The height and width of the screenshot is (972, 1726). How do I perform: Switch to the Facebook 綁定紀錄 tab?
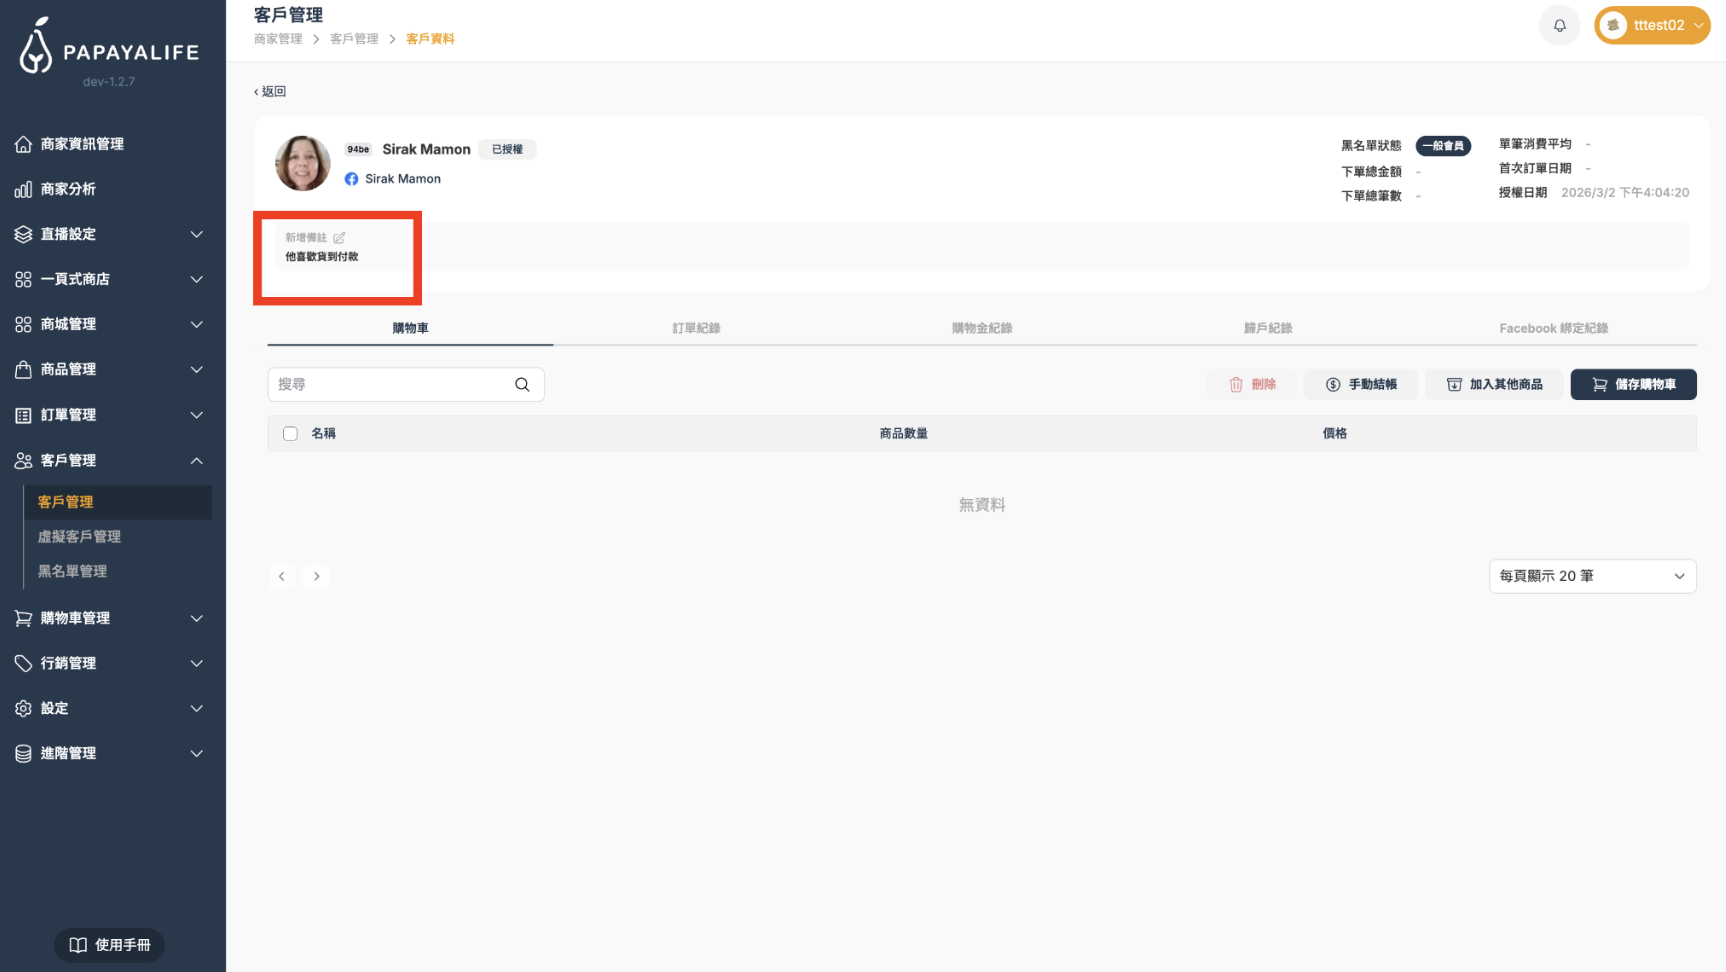(1553, 328)
